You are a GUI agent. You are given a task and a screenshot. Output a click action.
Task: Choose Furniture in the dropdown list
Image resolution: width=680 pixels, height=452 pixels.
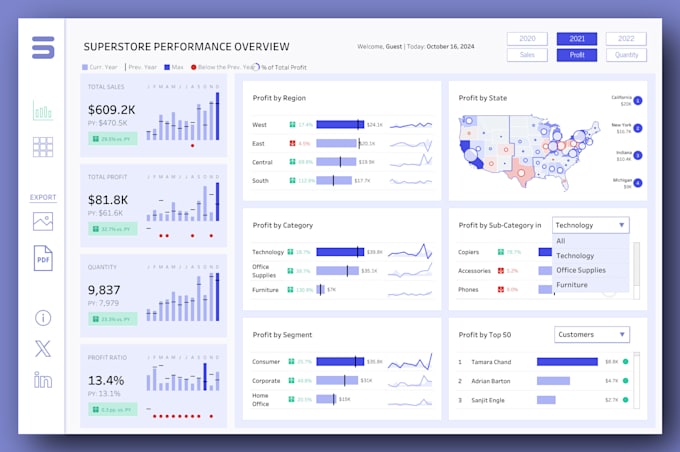(591, 285)
